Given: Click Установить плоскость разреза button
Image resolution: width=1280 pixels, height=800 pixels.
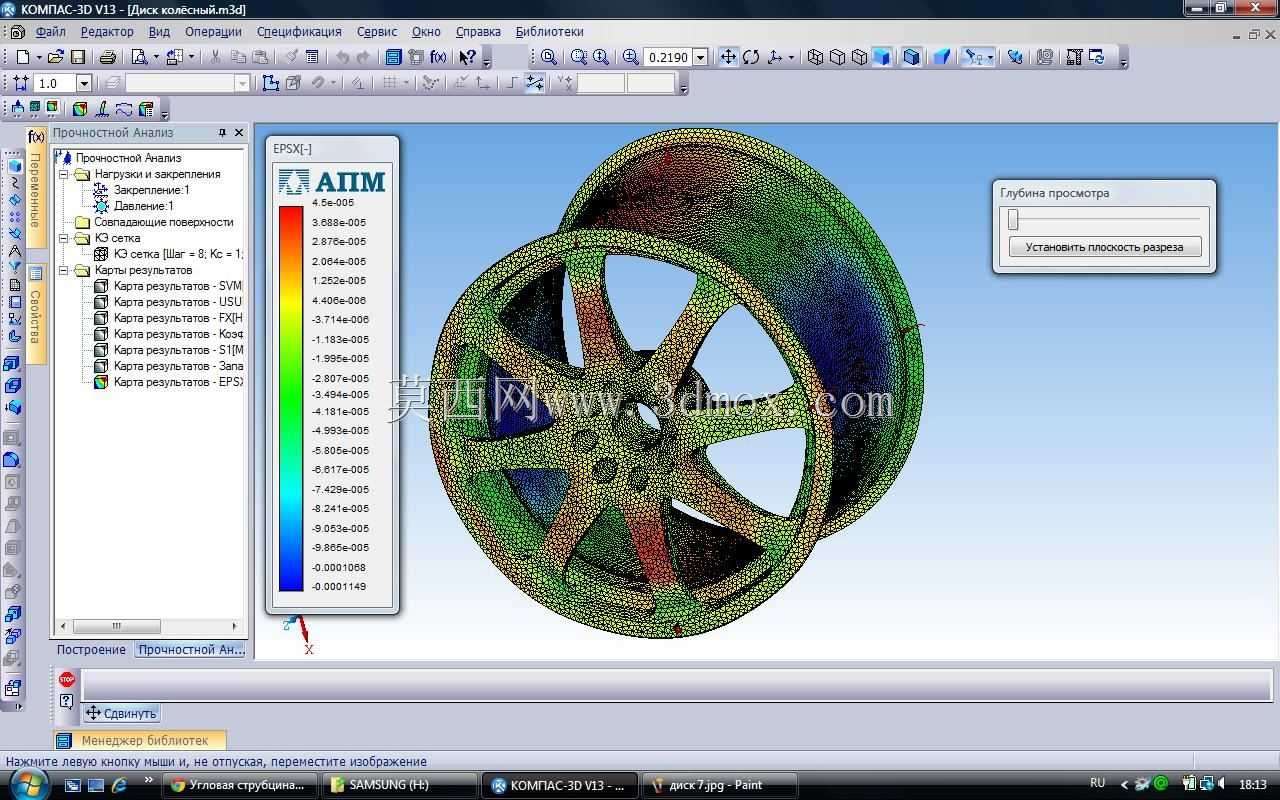Looking at the screenshot, I should (1104, 247).
